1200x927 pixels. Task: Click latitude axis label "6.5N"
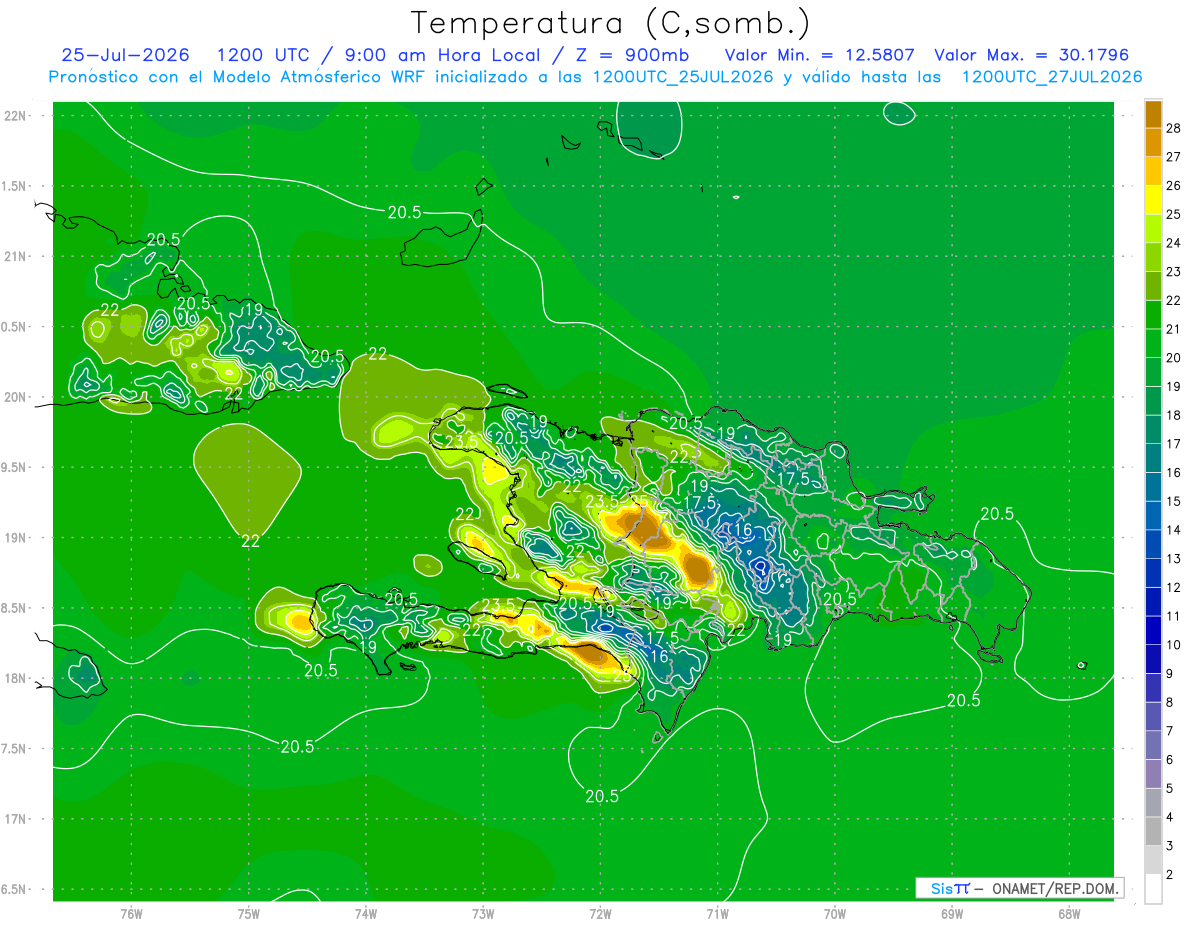tap(15, 889)
